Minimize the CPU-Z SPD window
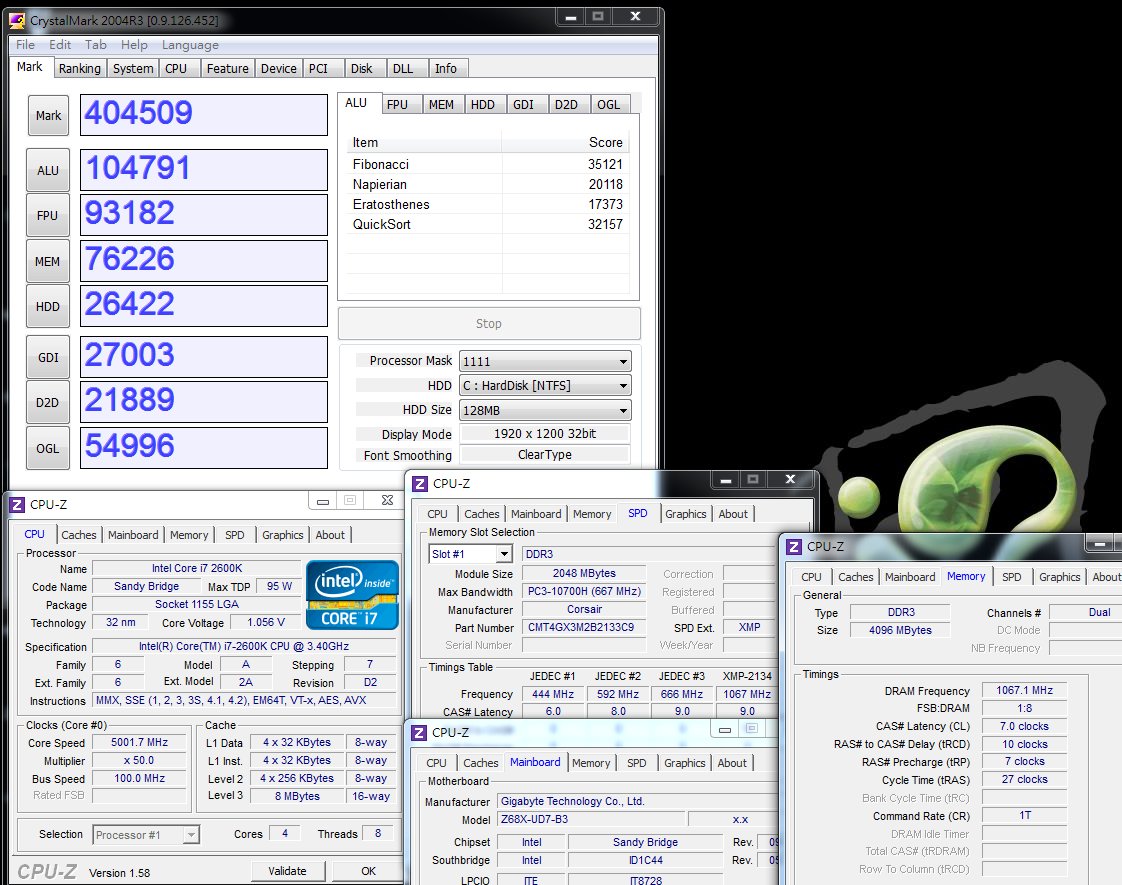The image size is (1122, 885). [x=726, y=479]
